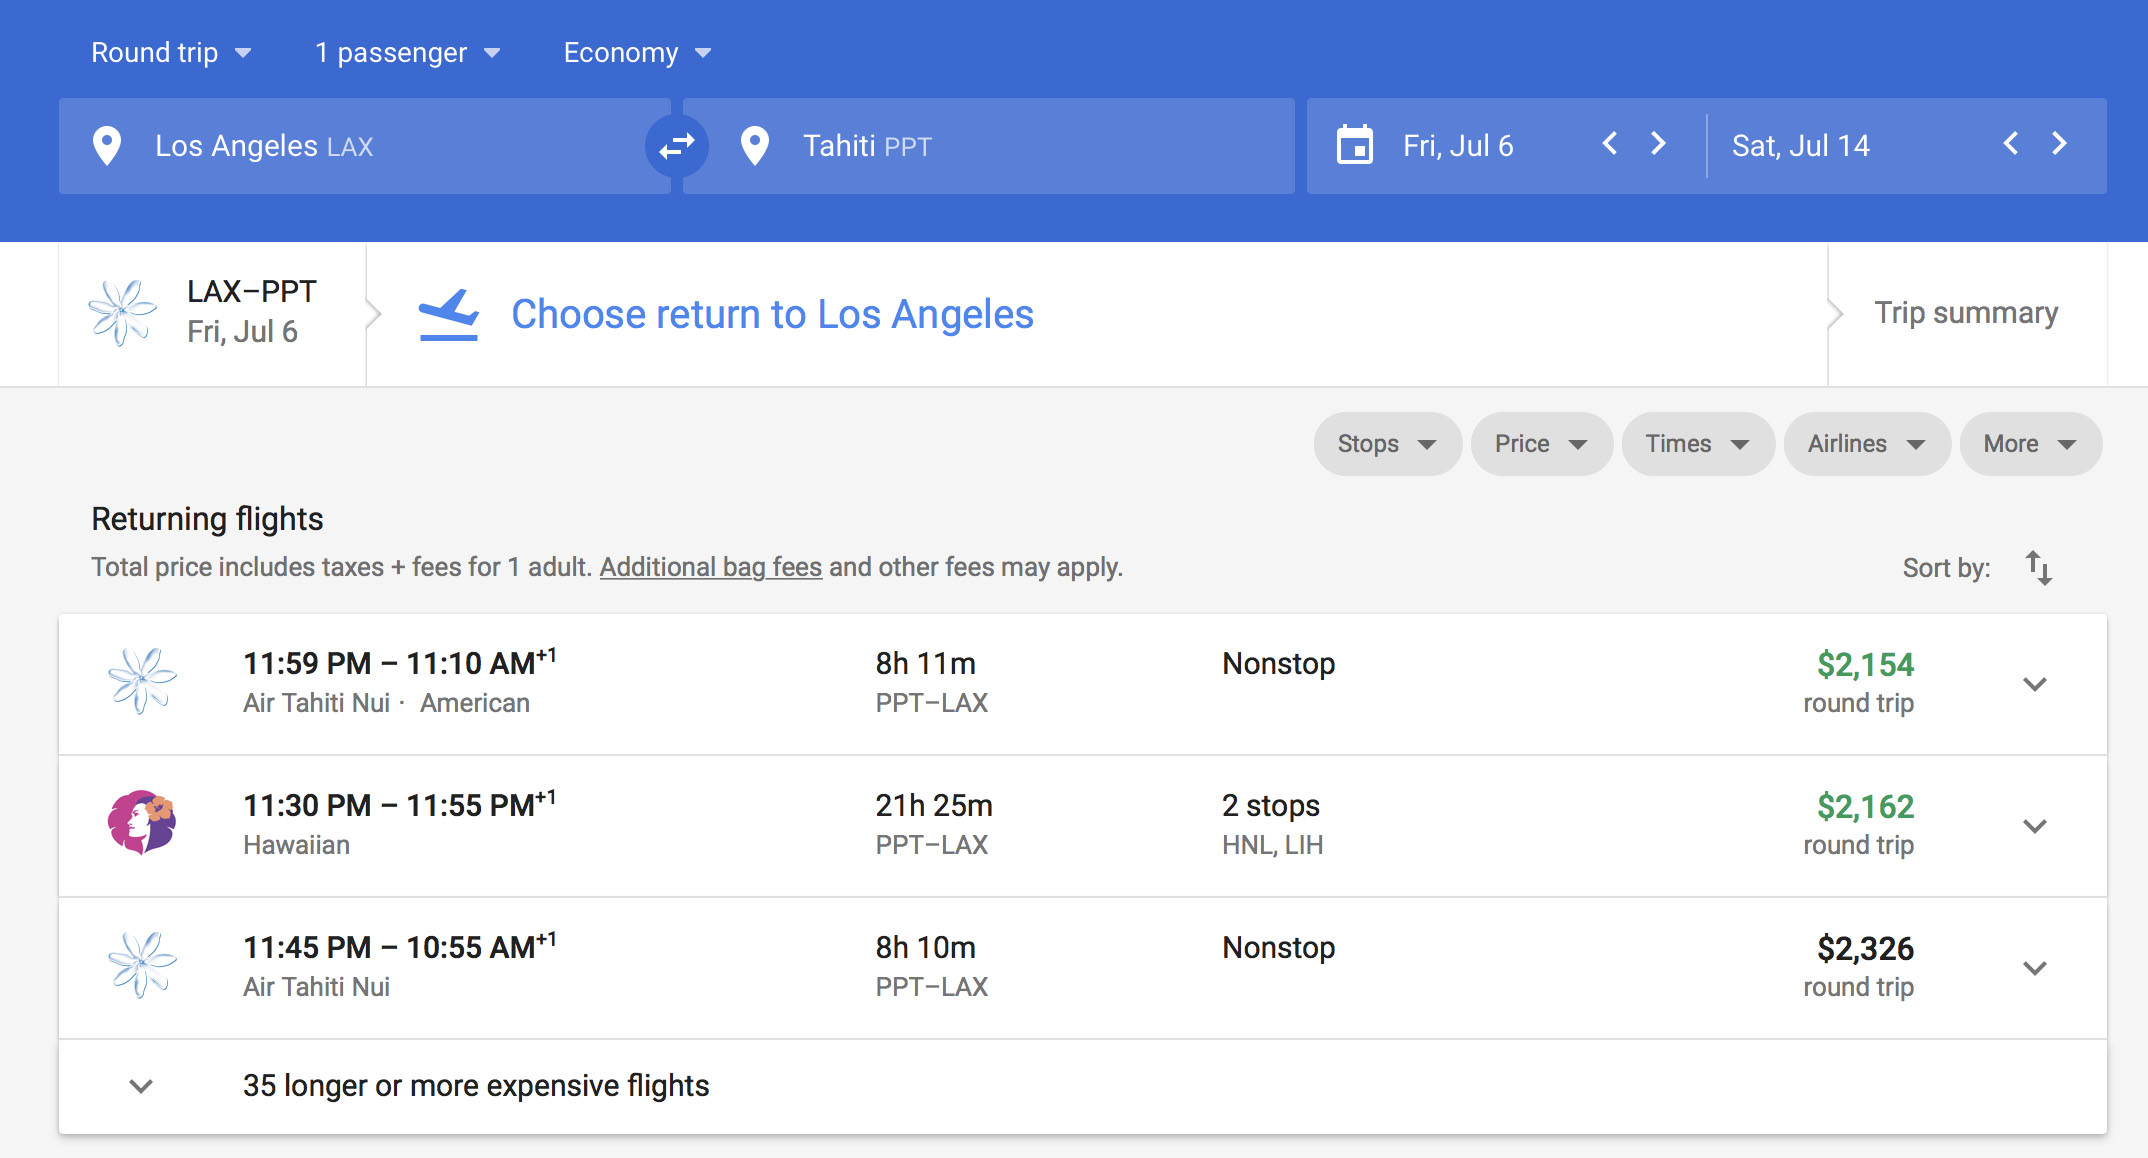Click the 8h 10m duration text
The width and height of the screenshot is (2148, 1158).
click(926, 947)
